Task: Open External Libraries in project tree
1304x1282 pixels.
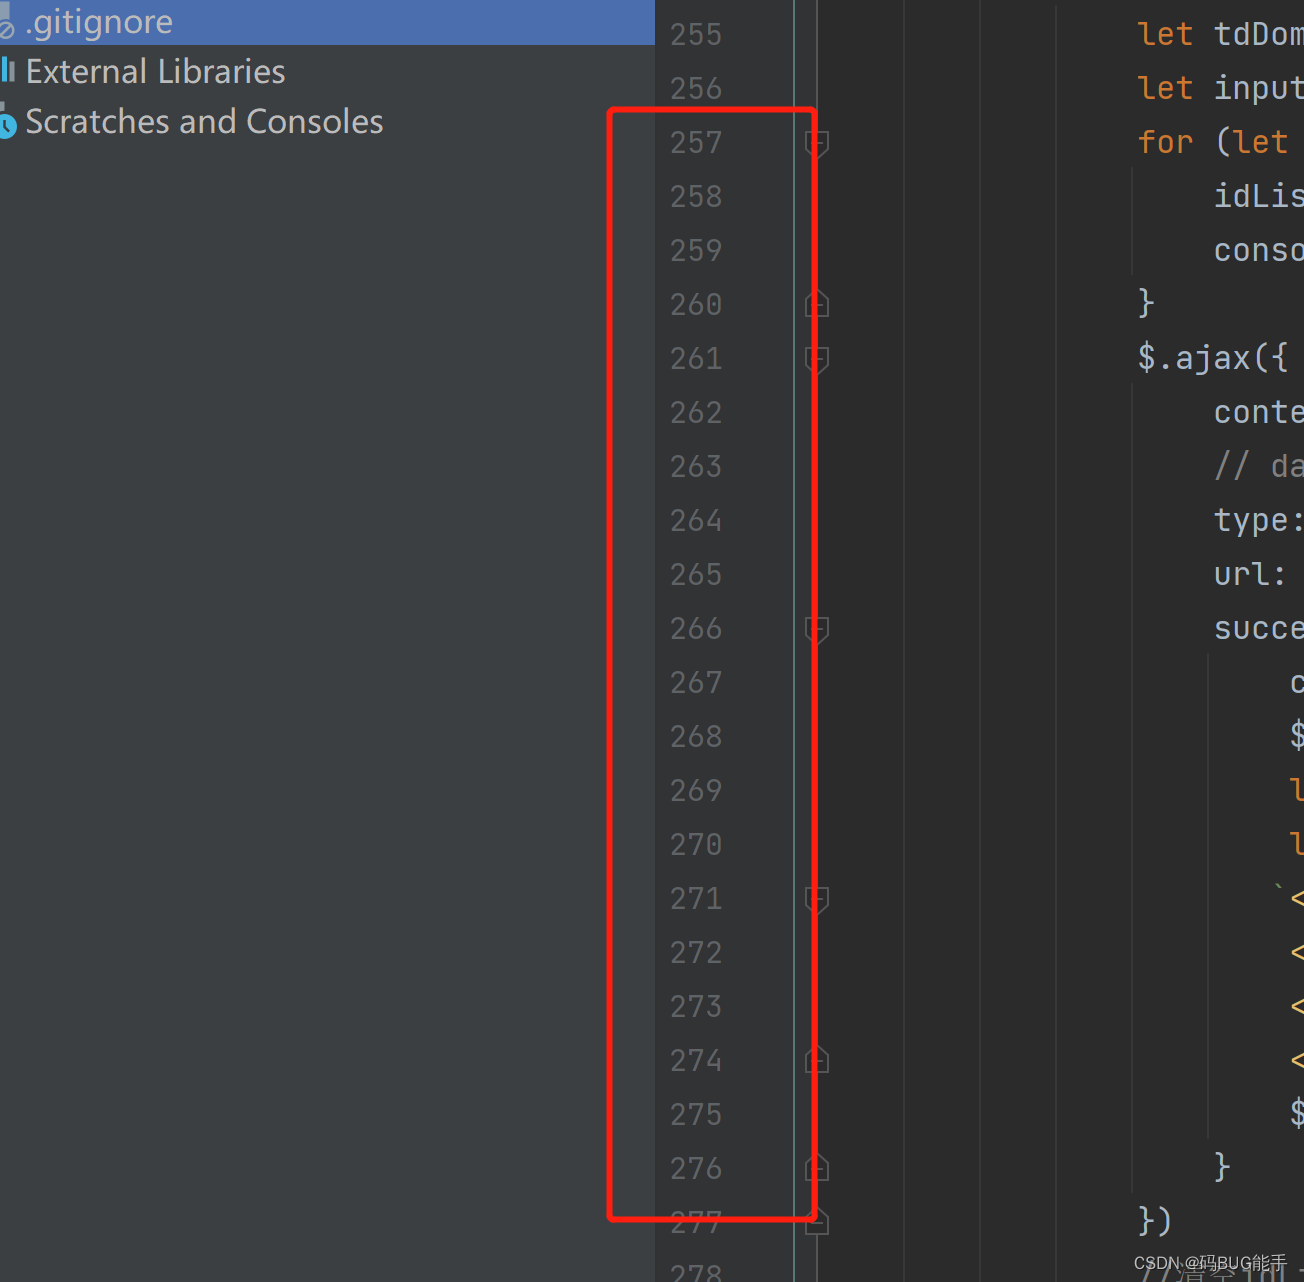Action: pos(156,70)
